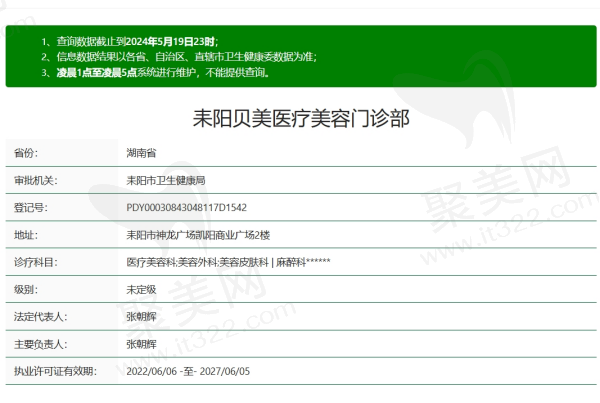This screenshot has height=403, width=600.
Task: Click the 法定代表人 label
Action: point(41,317)
